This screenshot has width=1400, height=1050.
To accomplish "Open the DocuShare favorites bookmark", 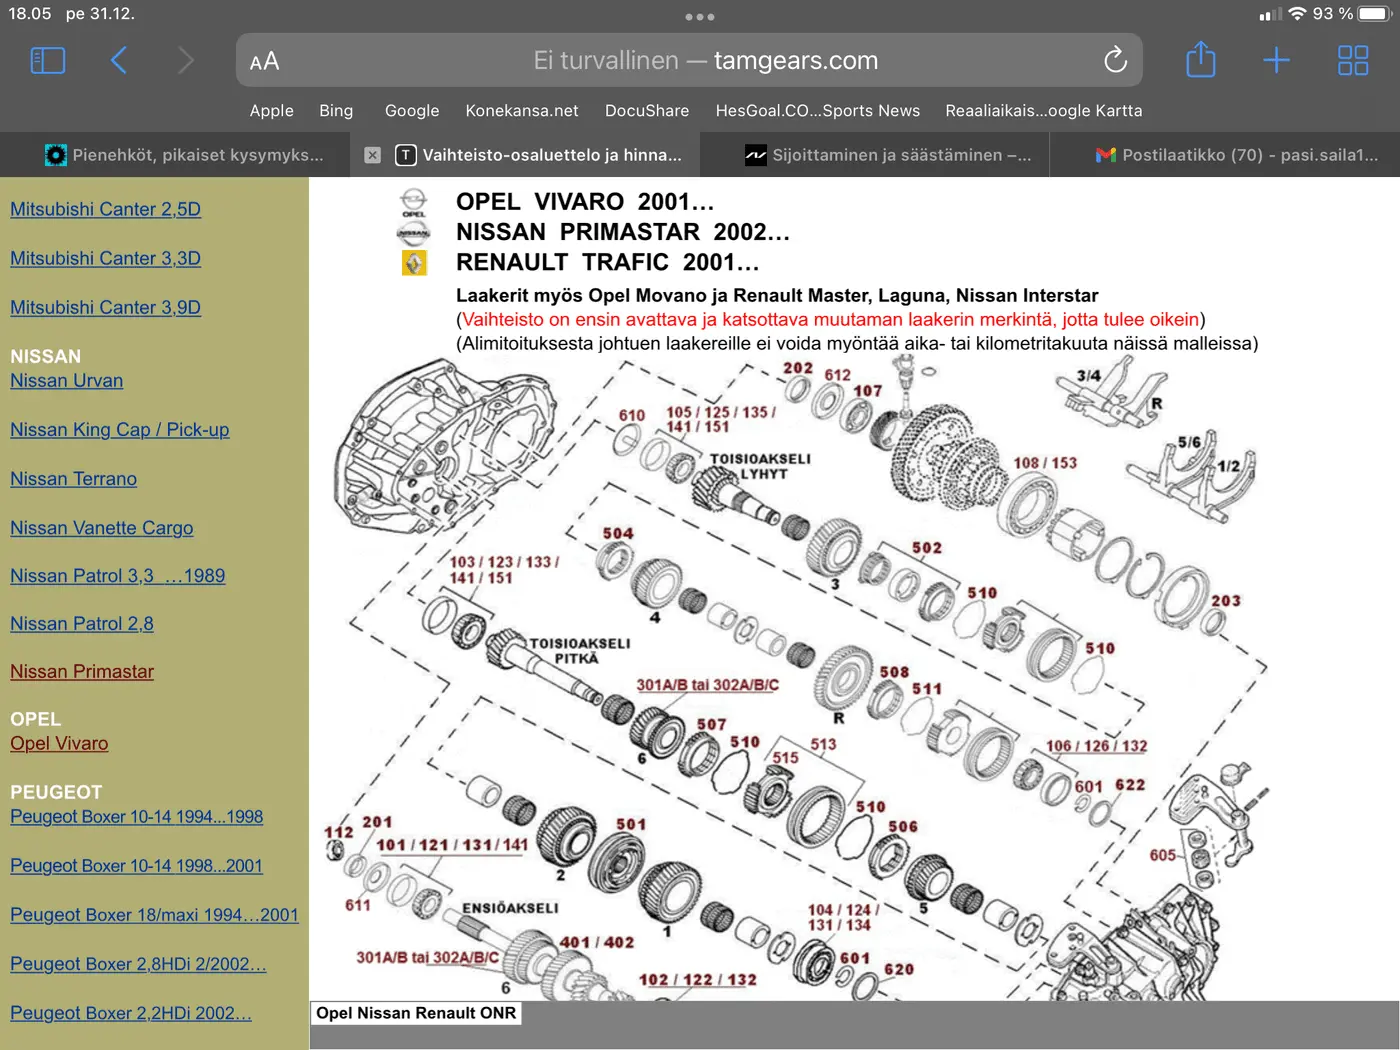I will pyautogui.click(x=647, y=111).
